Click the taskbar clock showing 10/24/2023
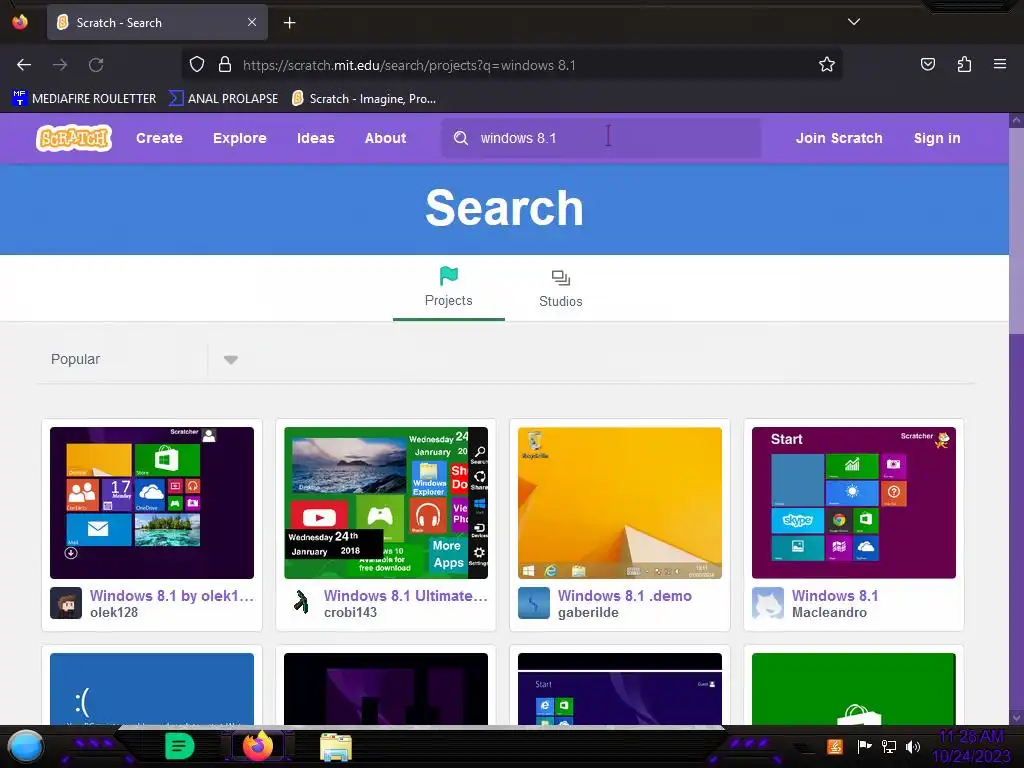Screen dimensions: 1024x768 pyautogui.click(x=971, y=746)
